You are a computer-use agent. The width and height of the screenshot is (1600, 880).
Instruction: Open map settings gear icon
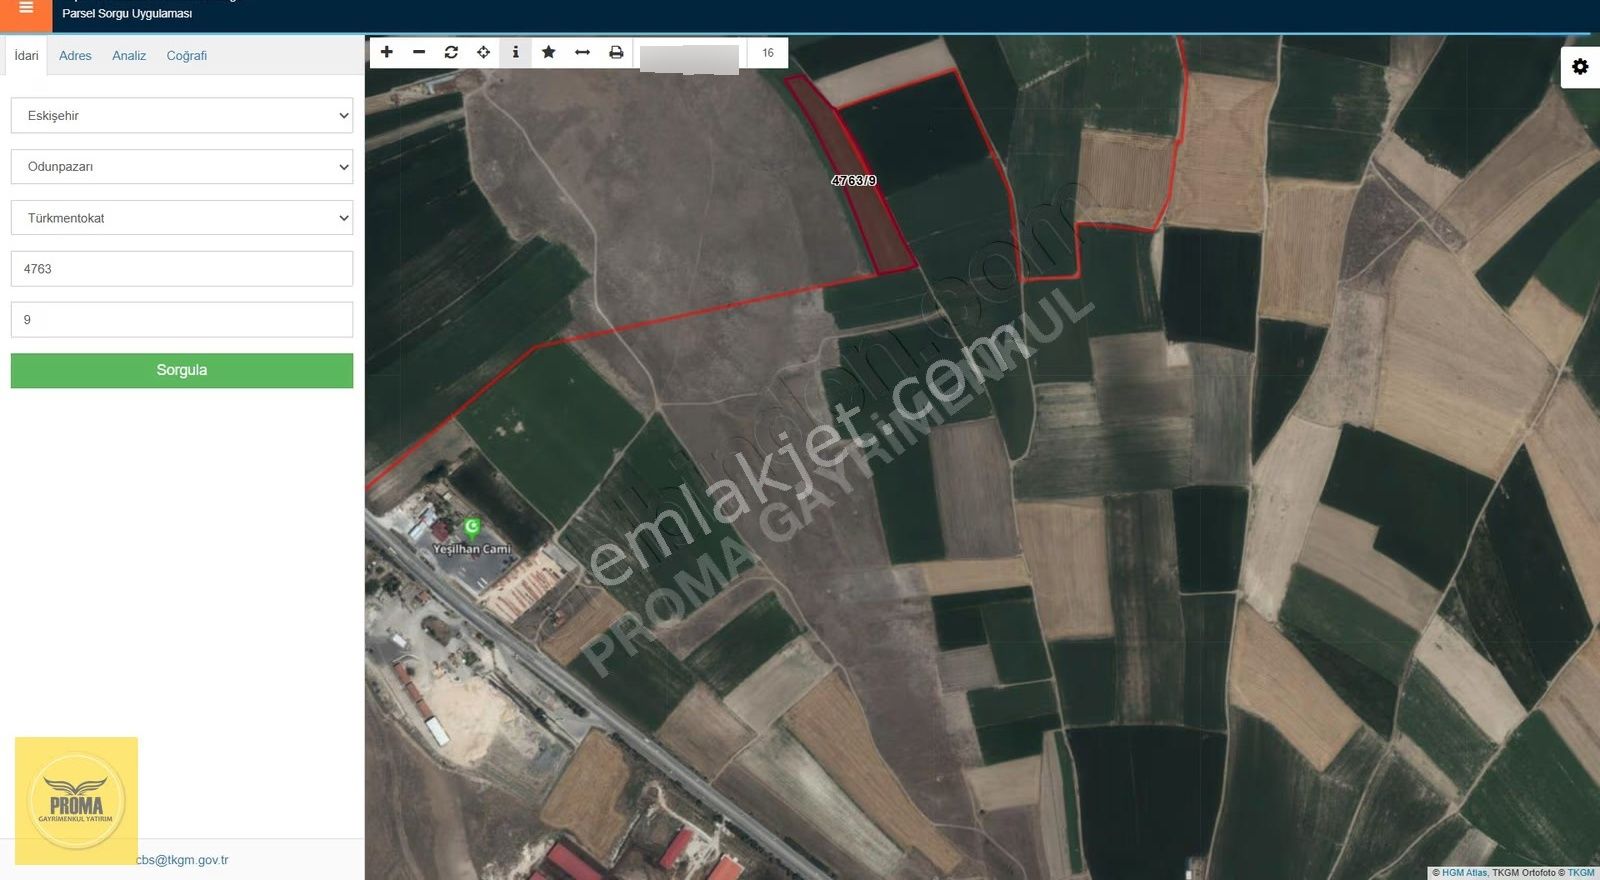pos(1580,67)
